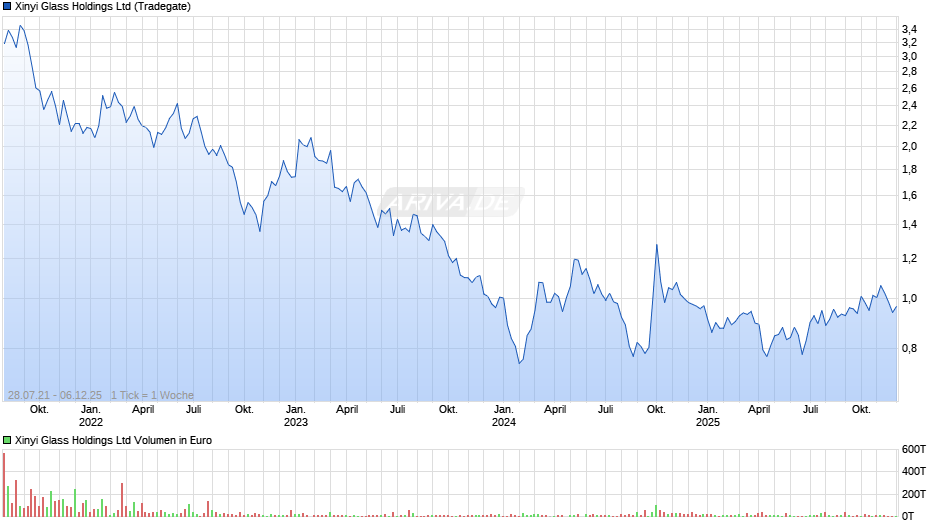Viewport: 940px width, 526px height.
Task: Click the price axis label 1,8
Action: click(909, 170)
